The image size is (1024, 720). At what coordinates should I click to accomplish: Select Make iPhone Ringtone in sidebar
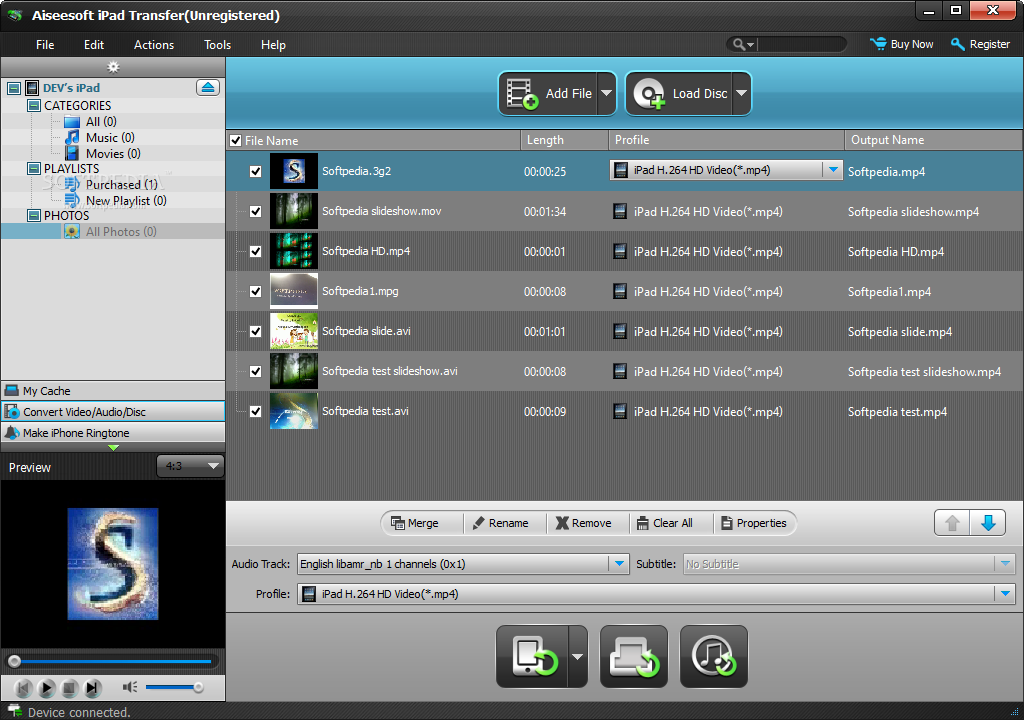(113, 433)
